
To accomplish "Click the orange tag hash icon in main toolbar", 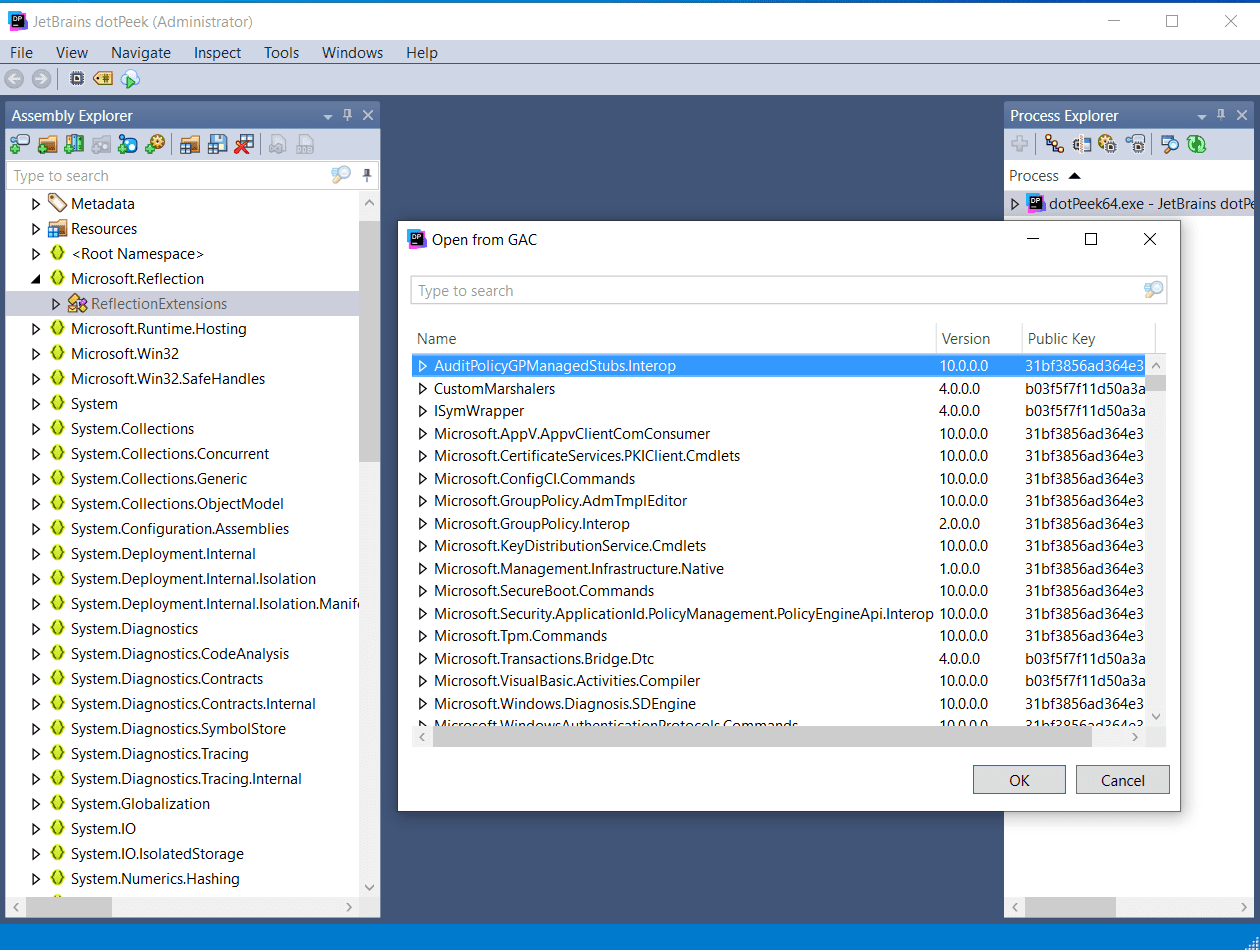I will tap(103, 78).
